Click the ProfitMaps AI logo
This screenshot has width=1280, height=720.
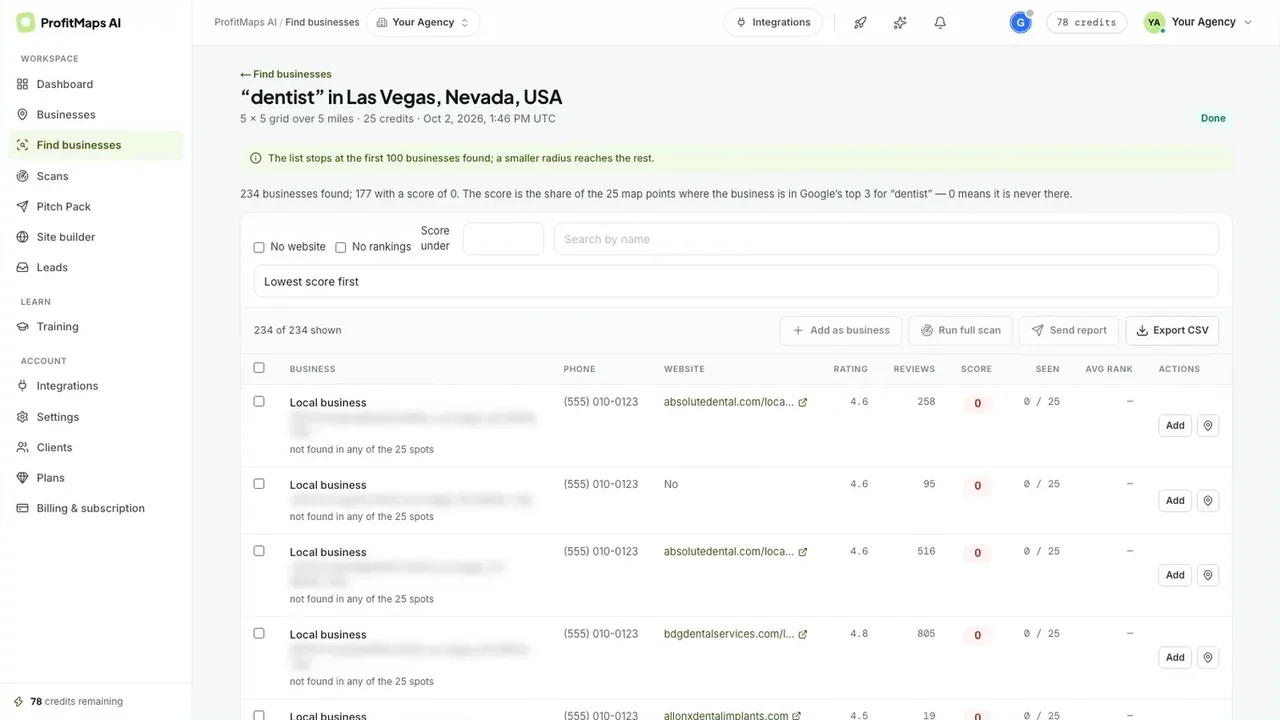(69, 22)
